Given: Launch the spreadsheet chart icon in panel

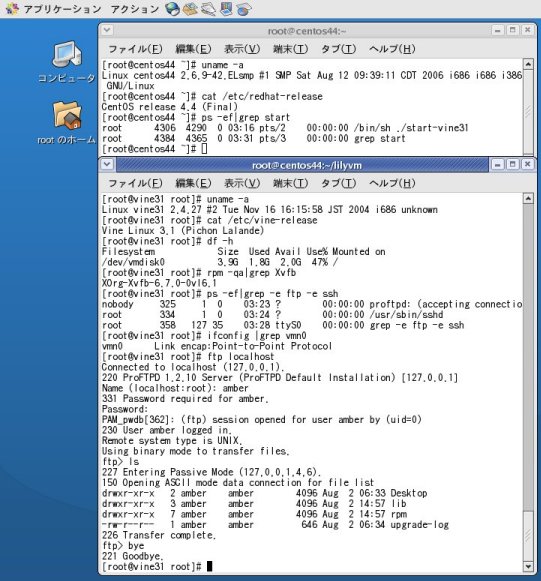Looking at the screenshot, I should (244, 9).
